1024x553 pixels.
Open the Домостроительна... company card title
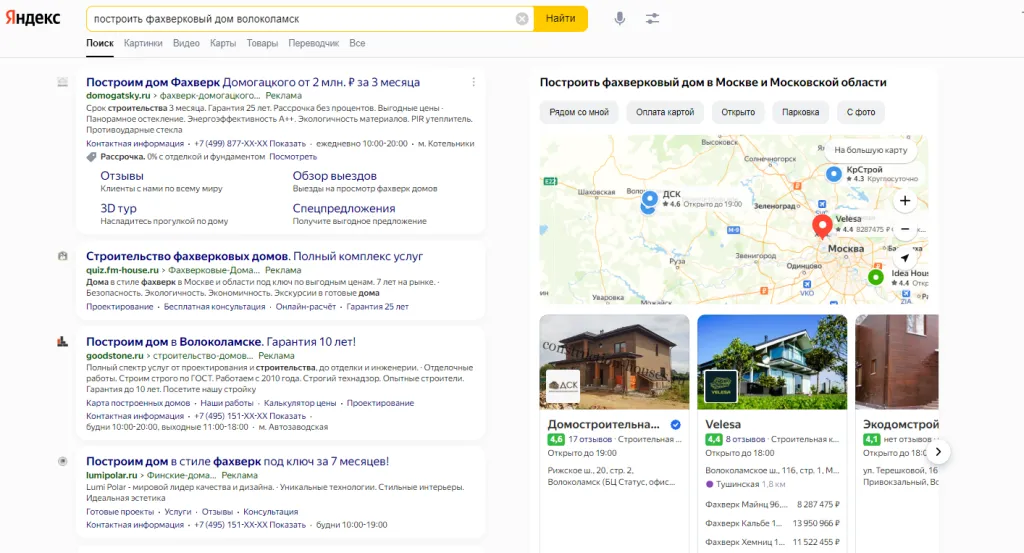coord(603,424)
